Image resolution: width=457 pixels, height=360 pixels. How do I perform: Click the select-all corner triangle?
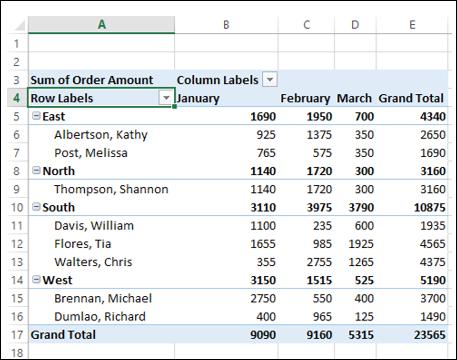point(19,25)
